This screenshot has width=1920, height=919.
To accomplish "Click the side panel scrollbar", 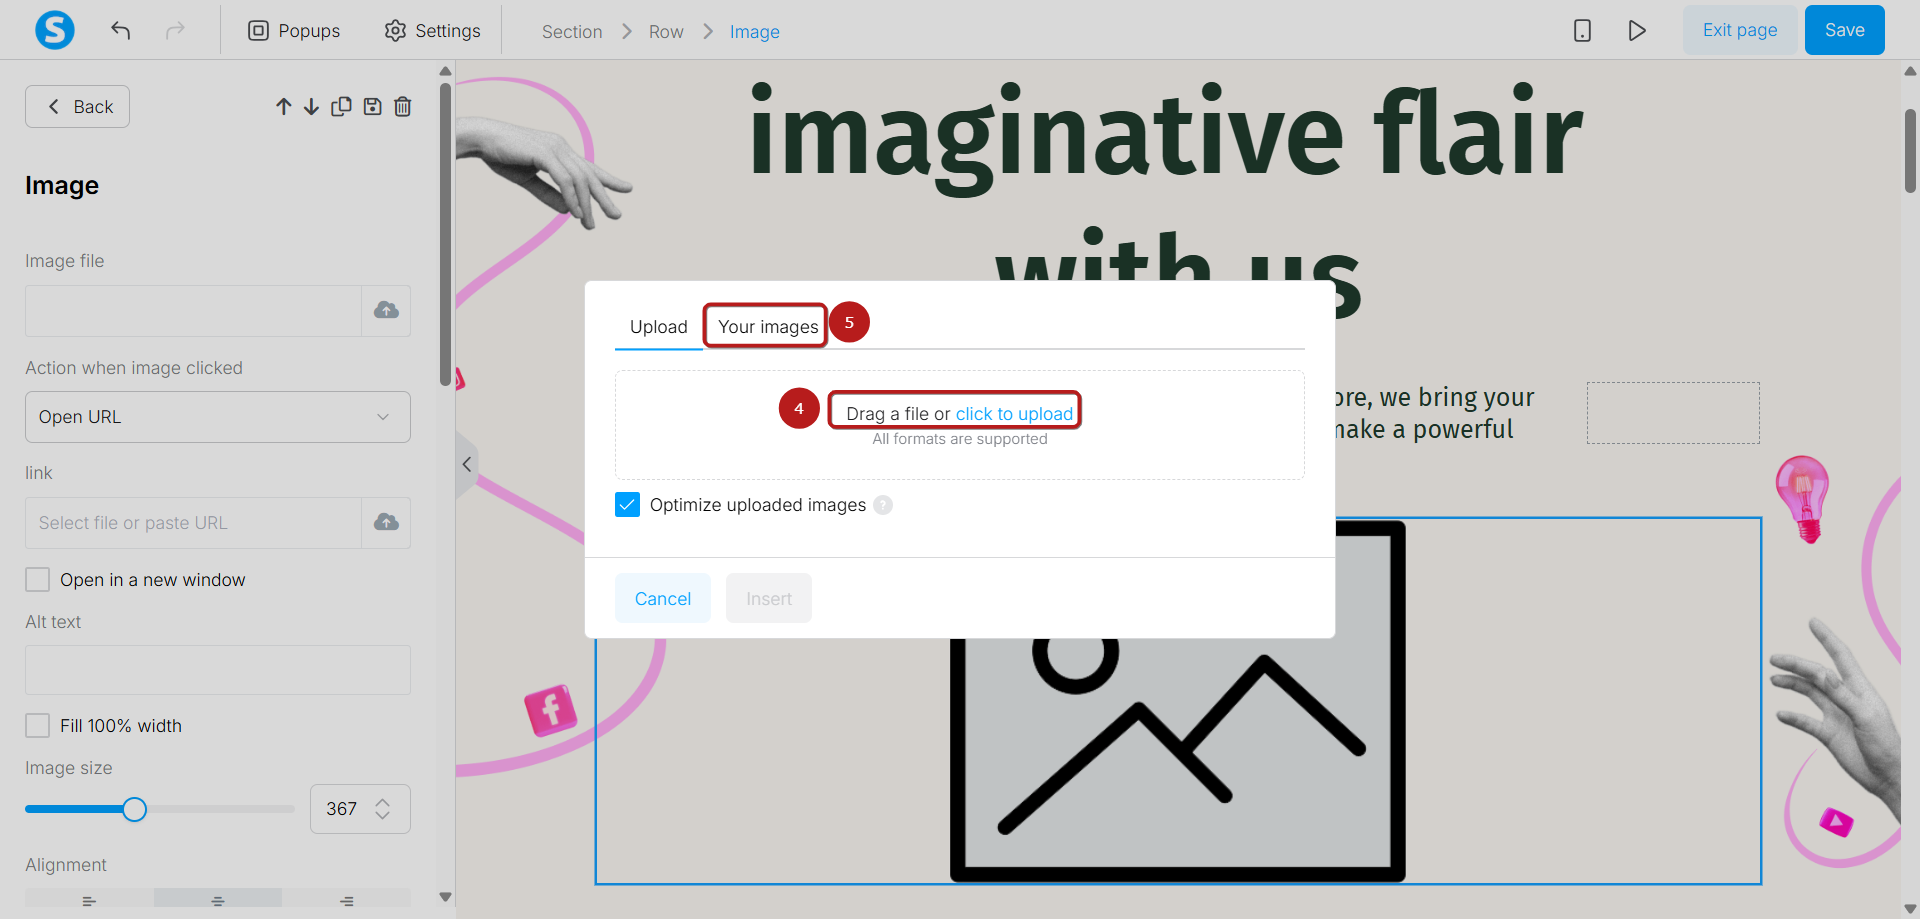I will (x=445, y=233).
